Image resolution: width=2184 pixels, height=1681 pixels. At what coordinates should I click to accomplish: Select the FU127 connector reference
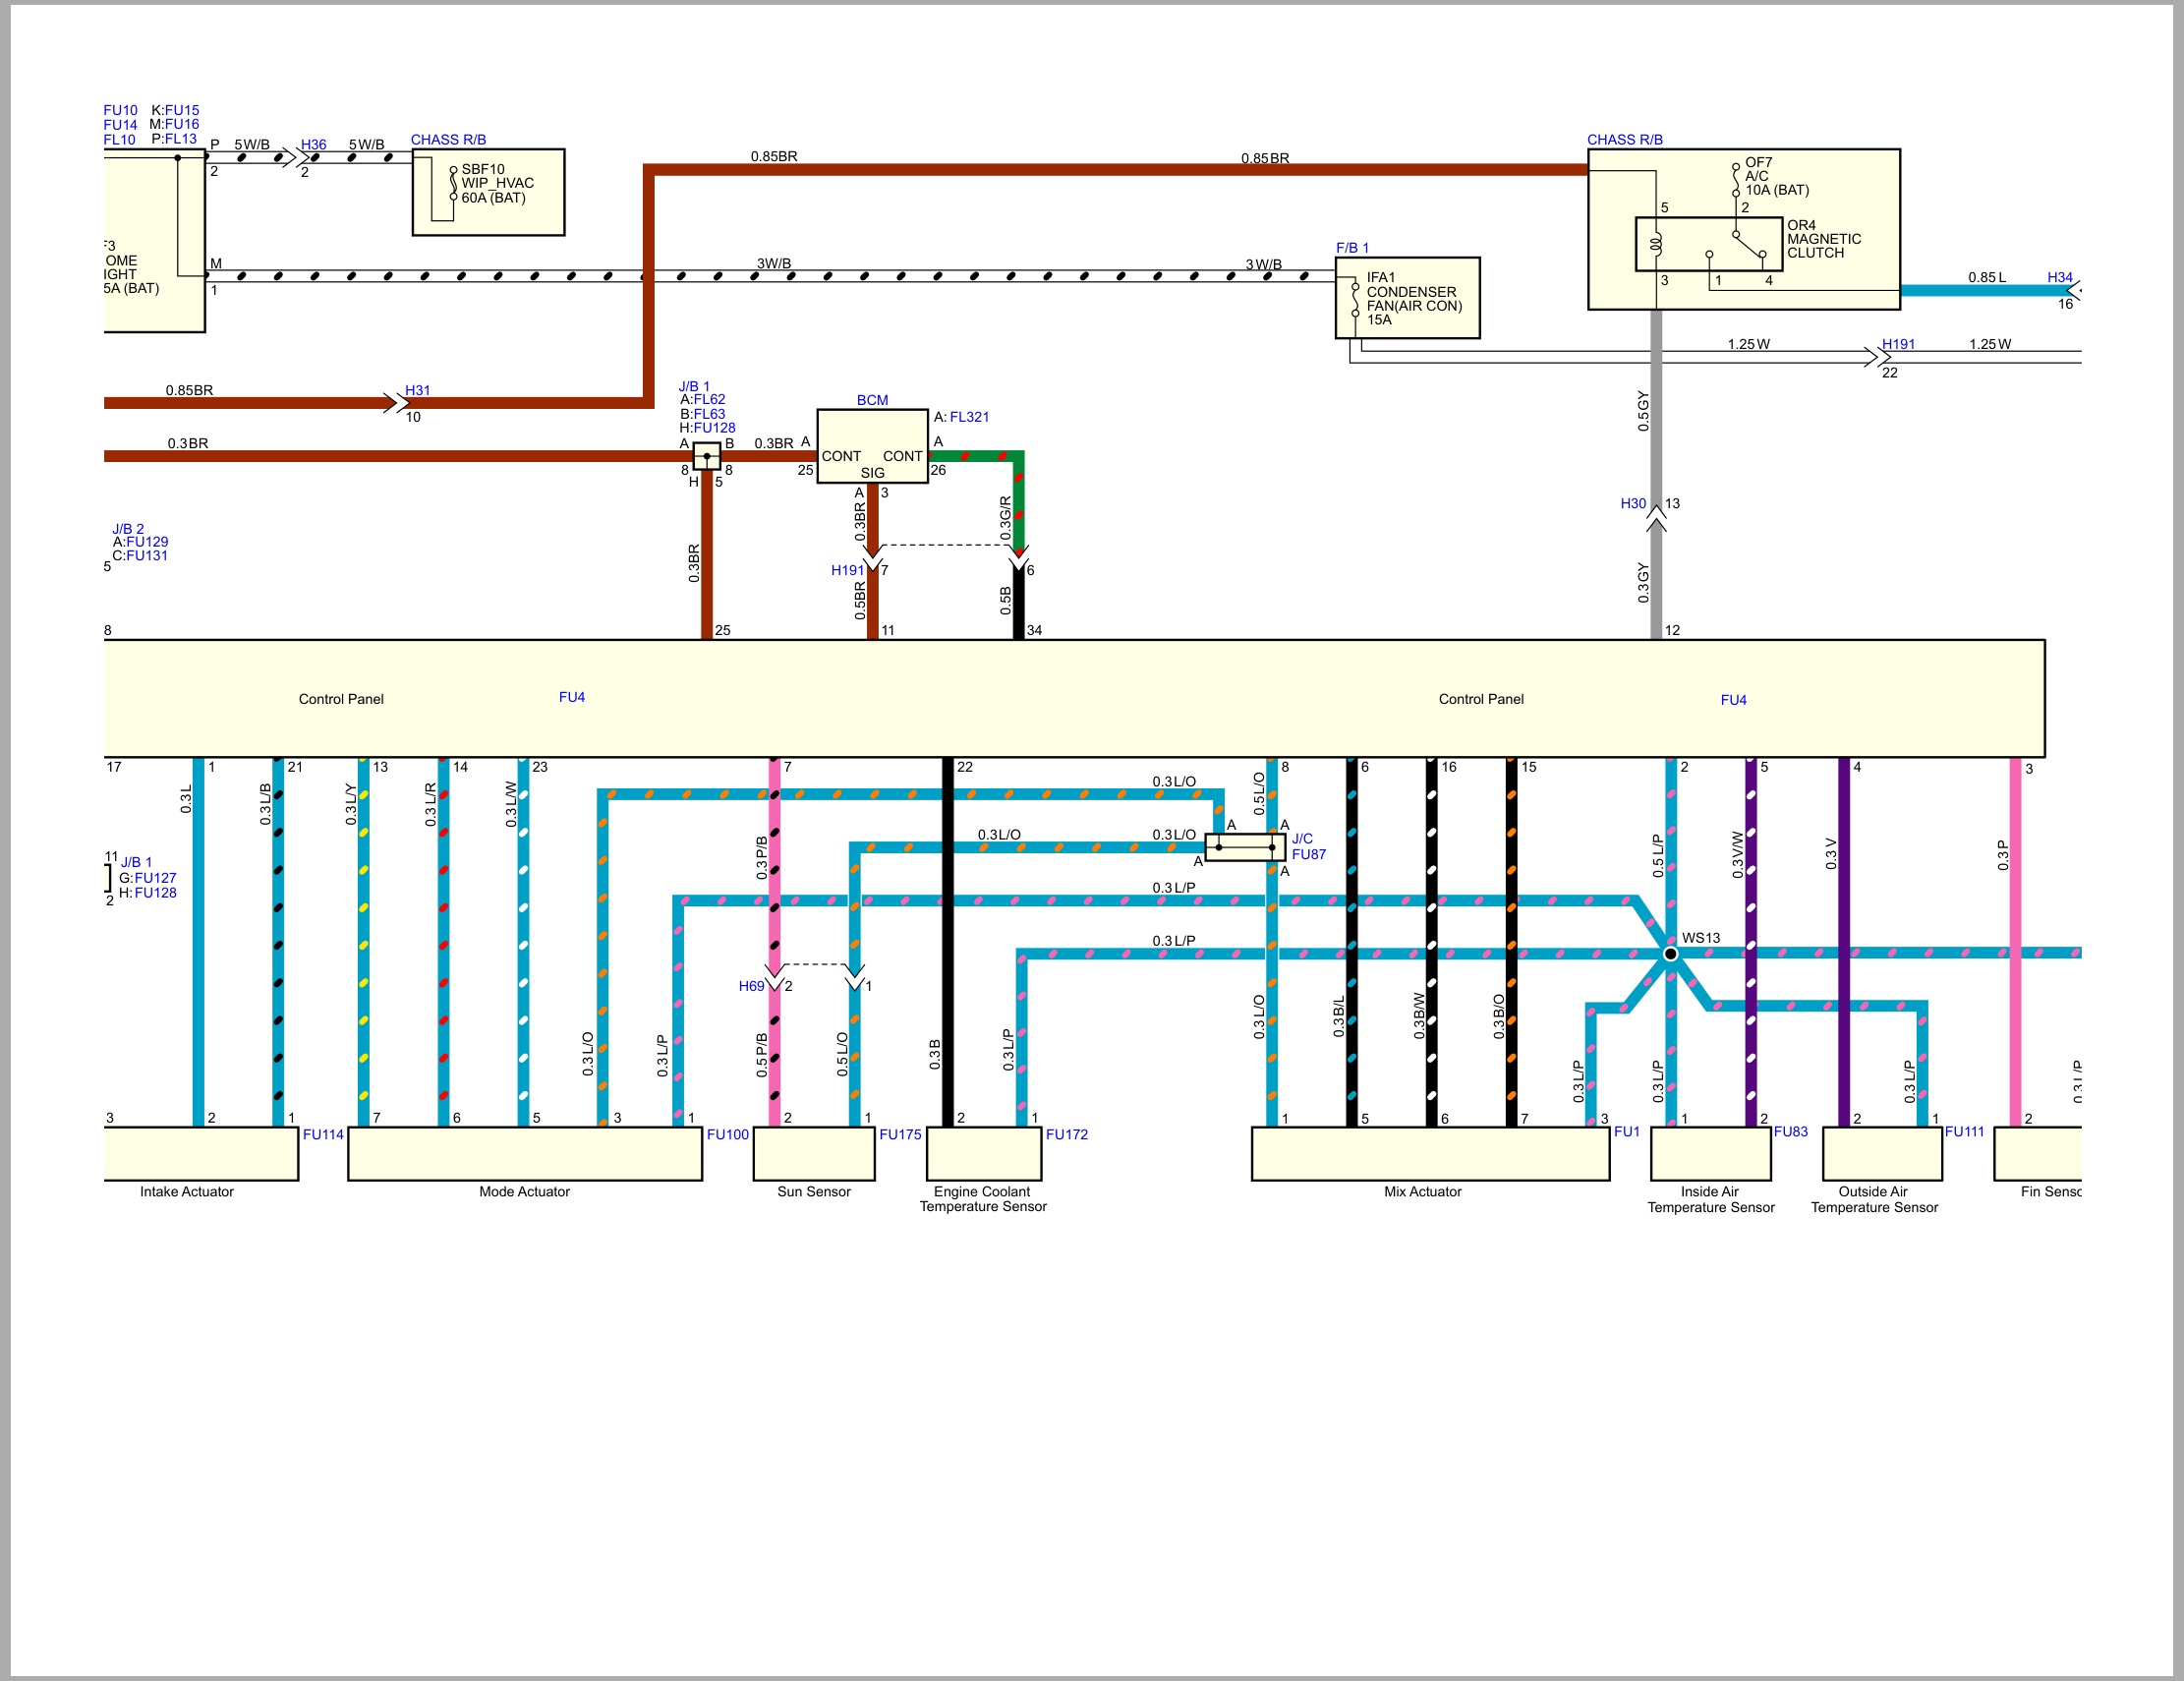pyautogui.click(x=155, y=878)
